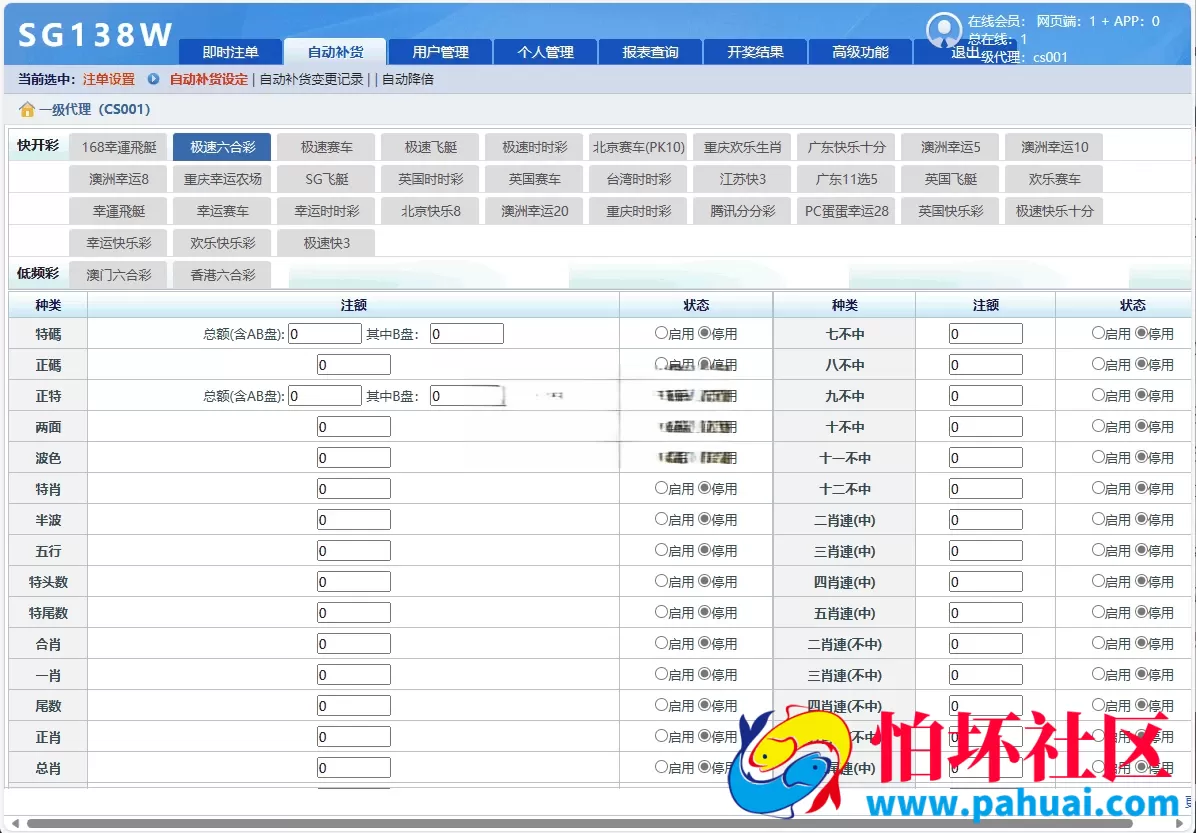Open 自动补货变更记录 link
1196x833 pixels.
(311, 79)
